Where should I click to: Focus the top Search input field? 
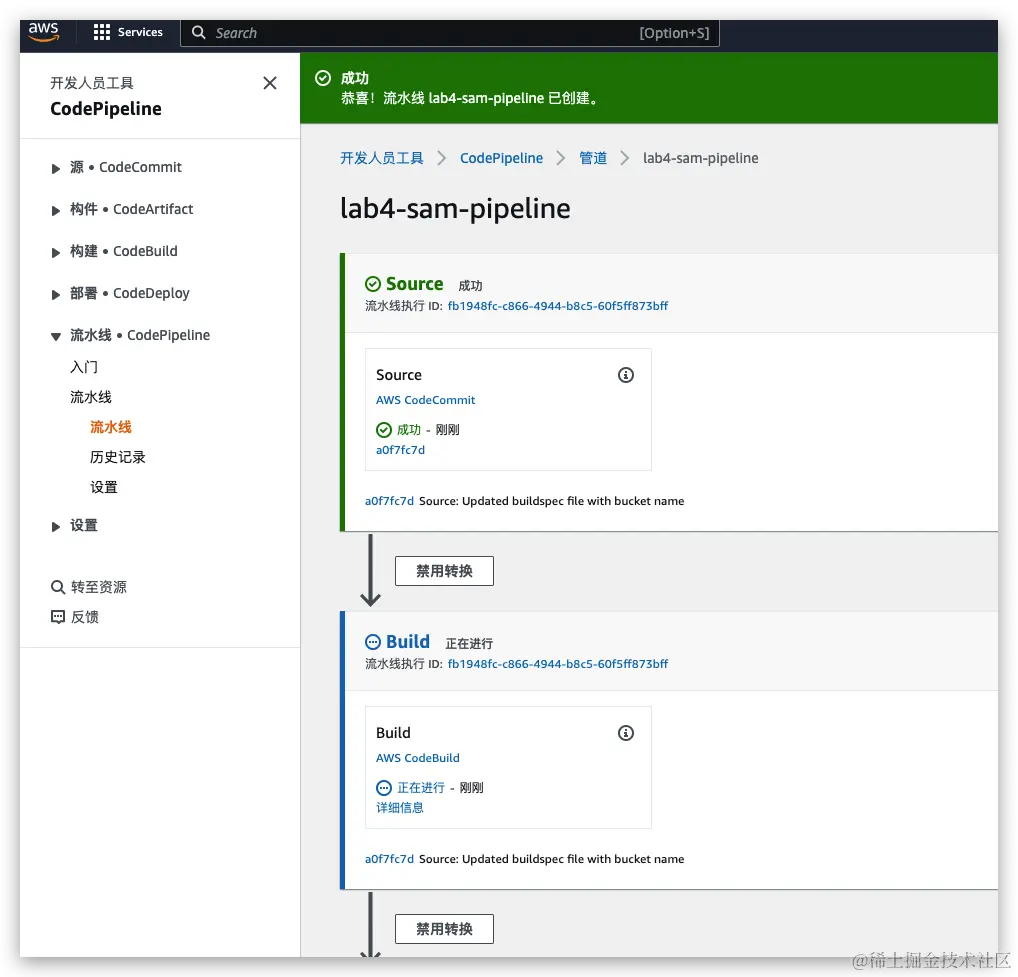coord(449,33)
